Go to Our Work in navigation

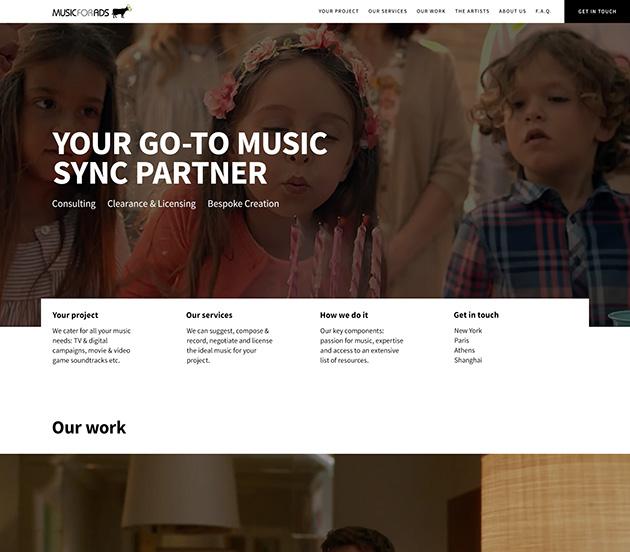click(x=431, y=11)
